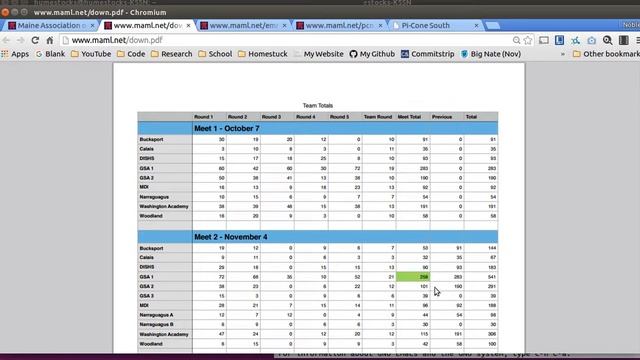Open the Blank bookmark

[x=51, y=54]
